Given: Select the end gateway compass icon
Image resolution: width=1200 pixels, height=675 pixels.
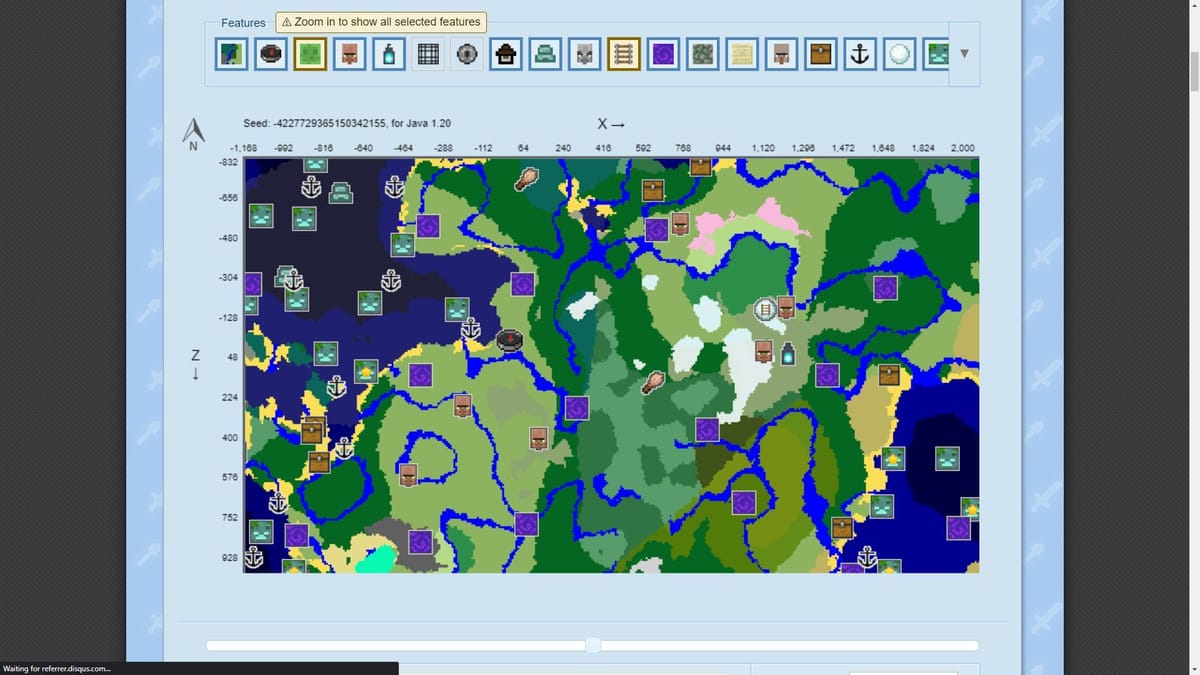Looking at the screenshot, I should 467,54.
